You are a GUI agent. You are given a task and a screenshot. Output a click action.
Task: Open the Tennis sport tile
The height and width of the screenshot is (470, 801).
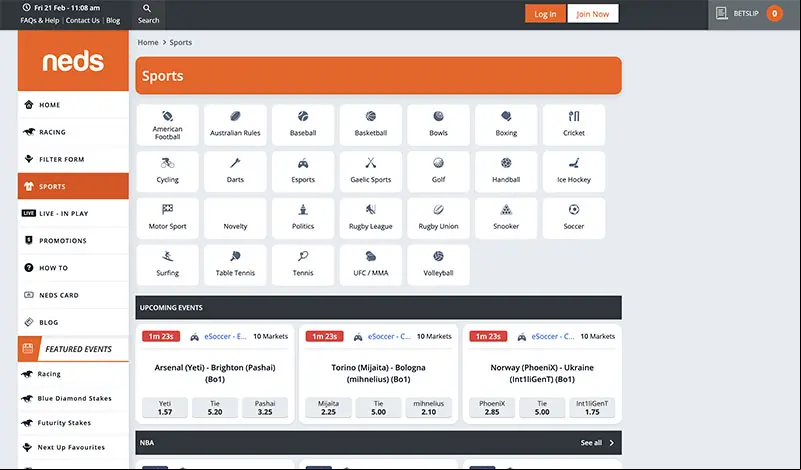[x=303, y=265]
